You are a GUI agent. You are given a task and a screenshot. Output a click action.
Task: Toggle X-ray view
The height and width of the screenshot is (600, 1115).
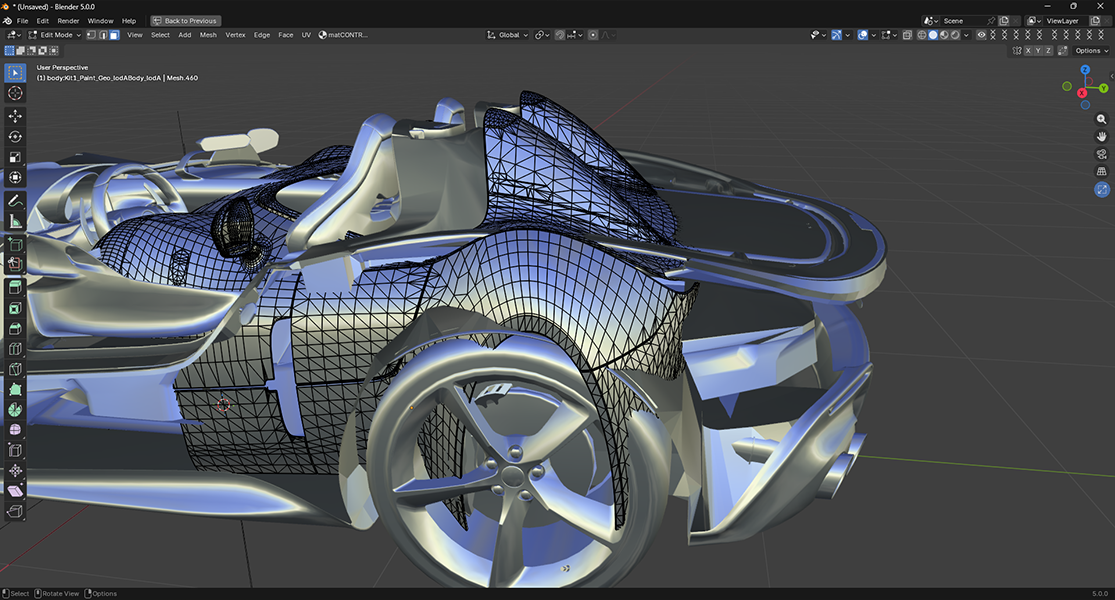907,35
